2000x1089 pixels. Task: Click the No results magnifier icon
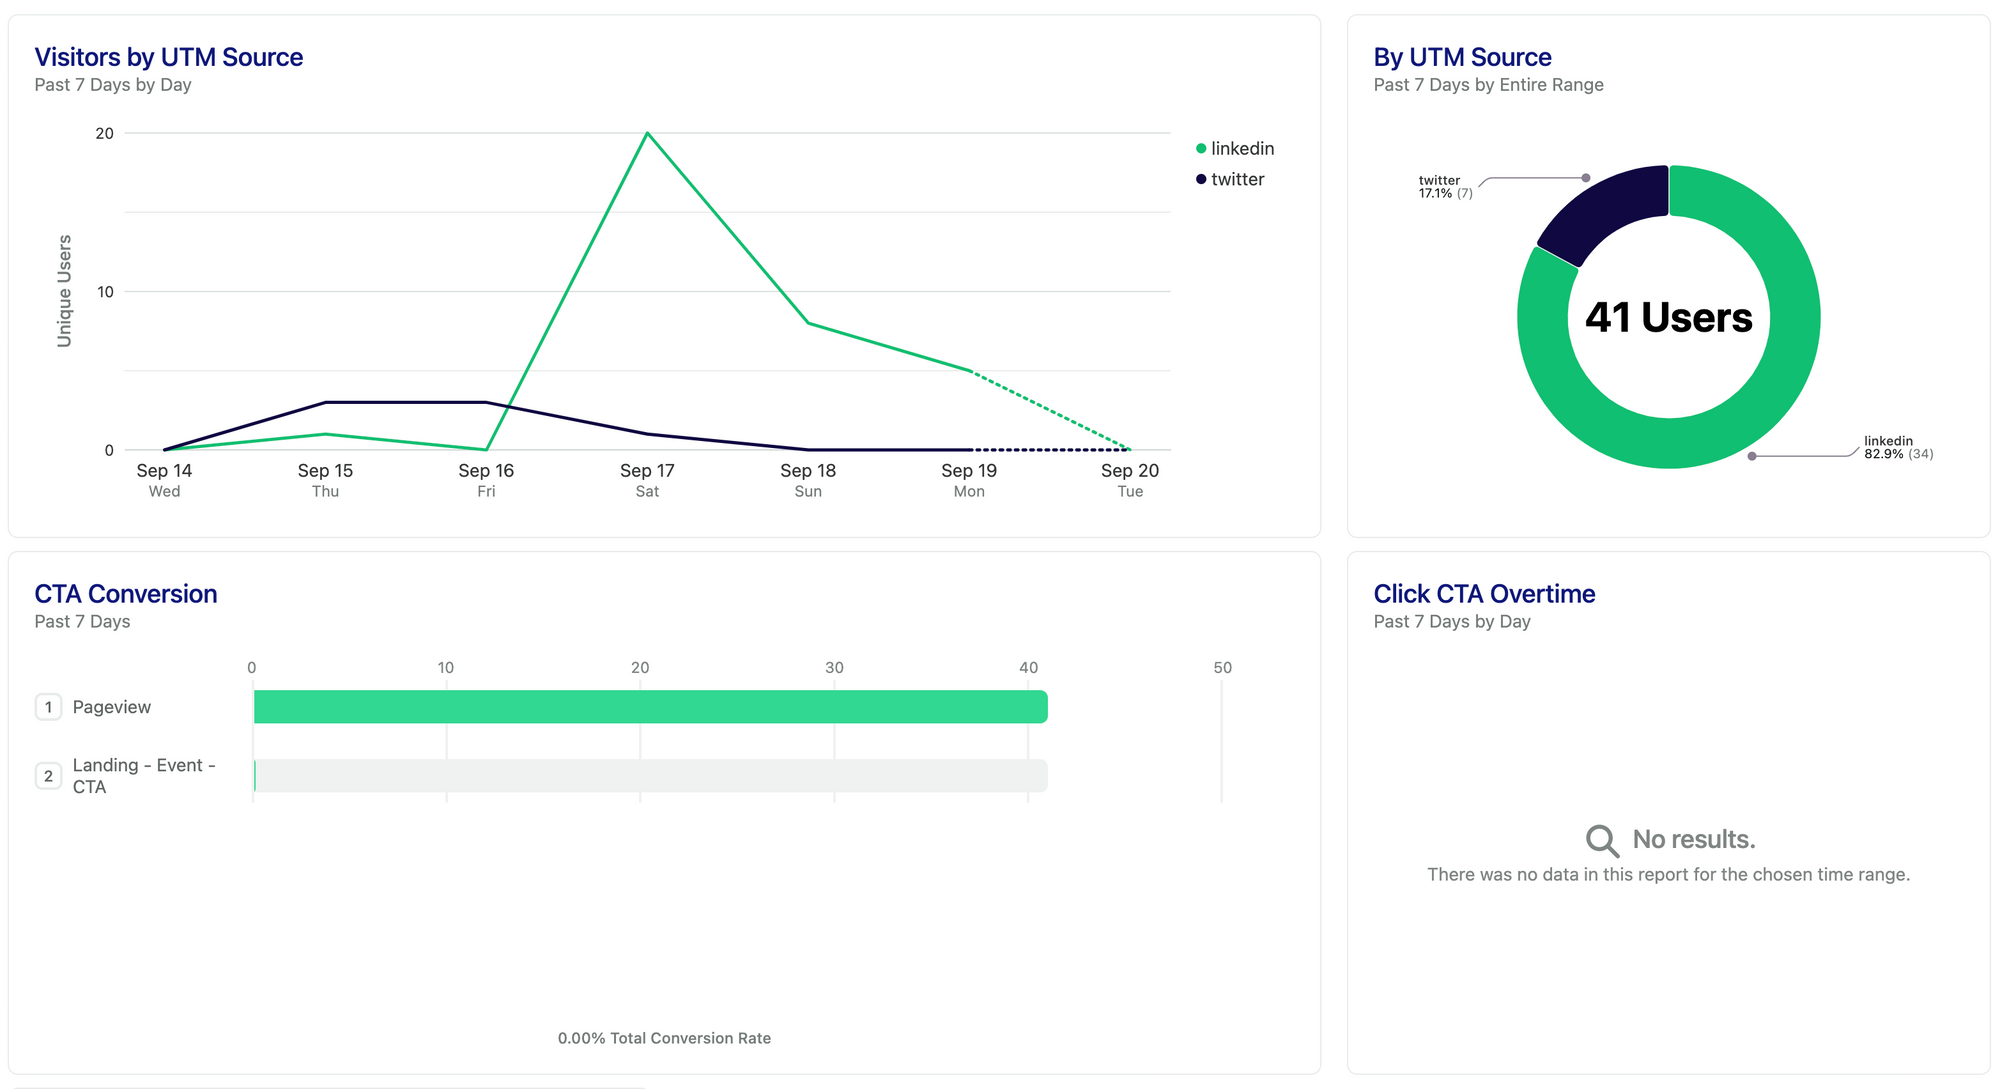pos(1601,841)
